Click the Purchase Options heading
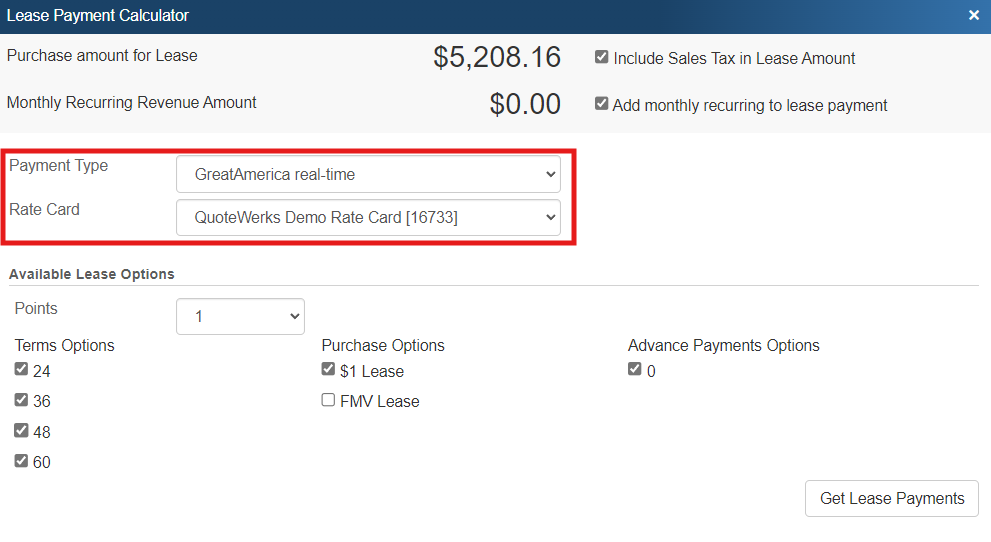The image size is (991, 542). point(383,345)
